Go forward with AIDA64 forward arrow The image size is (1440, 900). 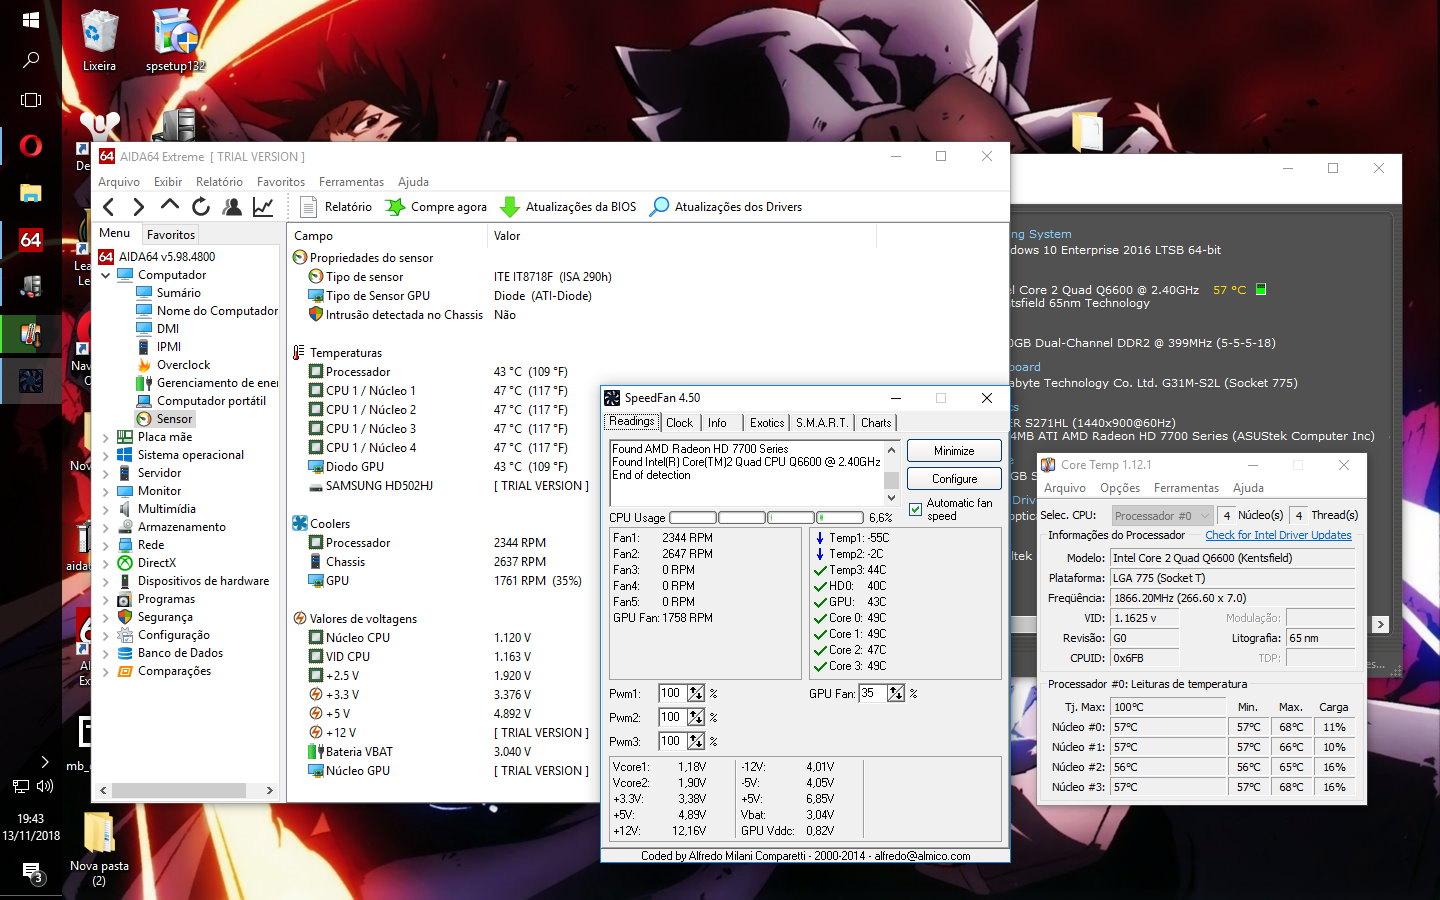pyautogui.click(x=139, y=207)
